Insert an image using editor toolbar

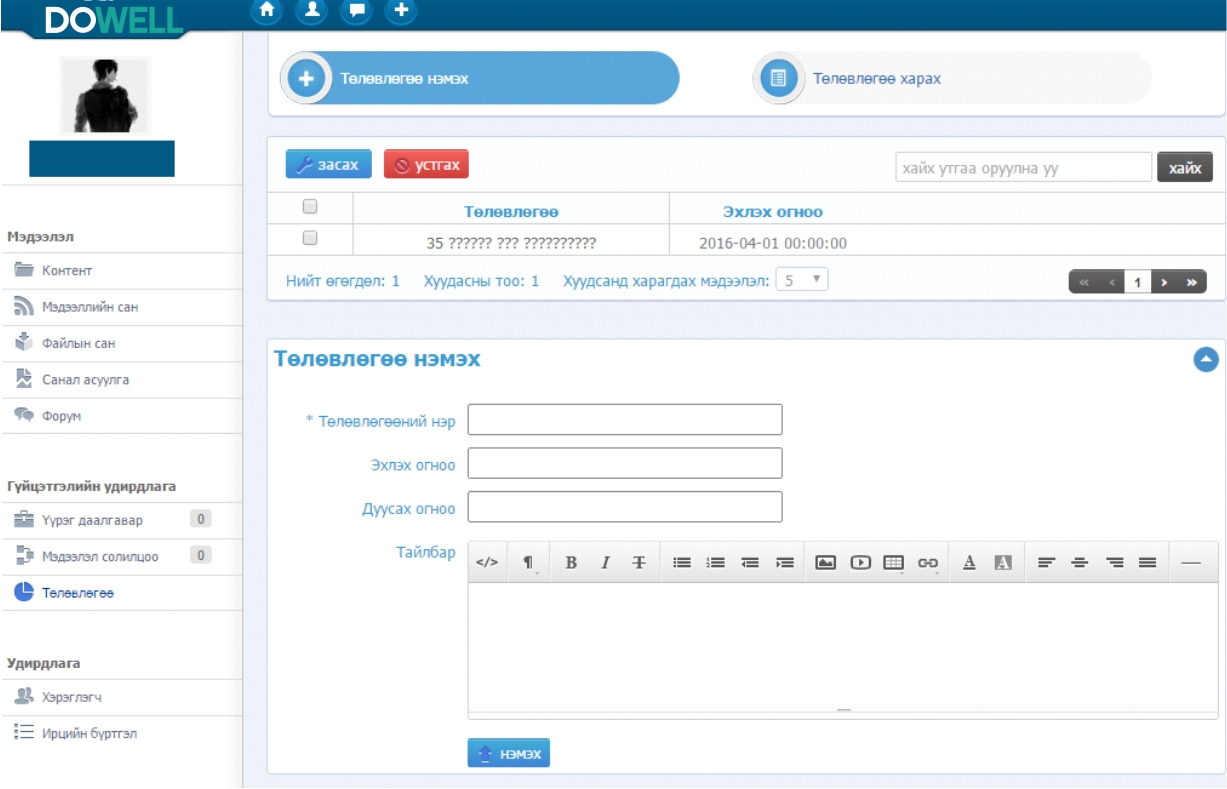tap(825, 563)
